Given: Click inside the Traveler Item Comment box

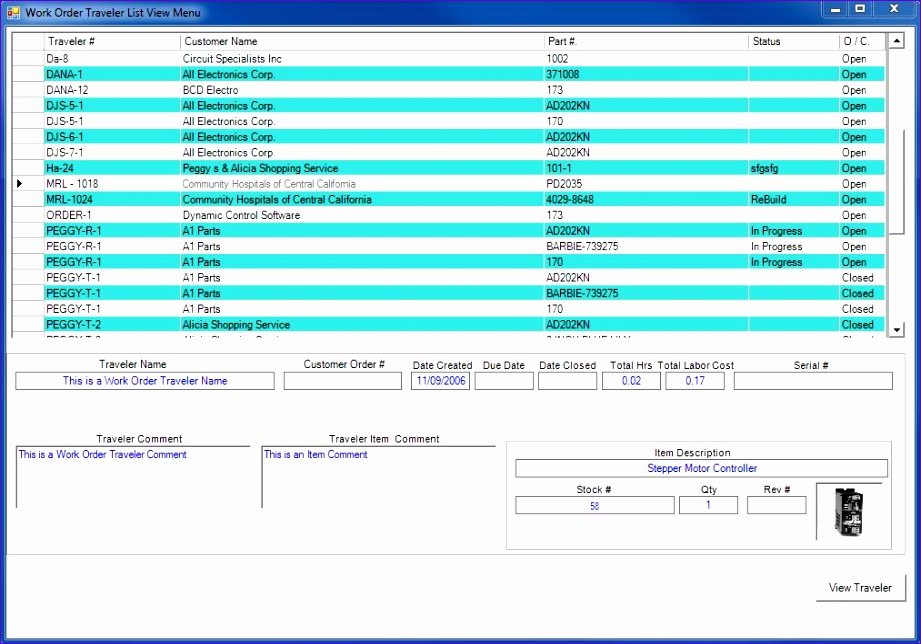Looking at the screenshot, I should point(379,477).
